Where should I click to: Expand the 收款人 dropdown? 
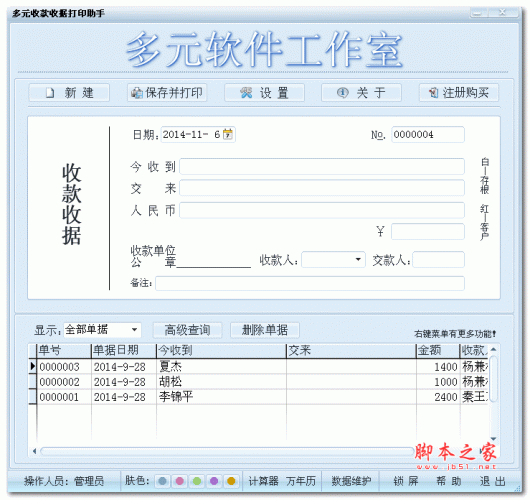358,259
